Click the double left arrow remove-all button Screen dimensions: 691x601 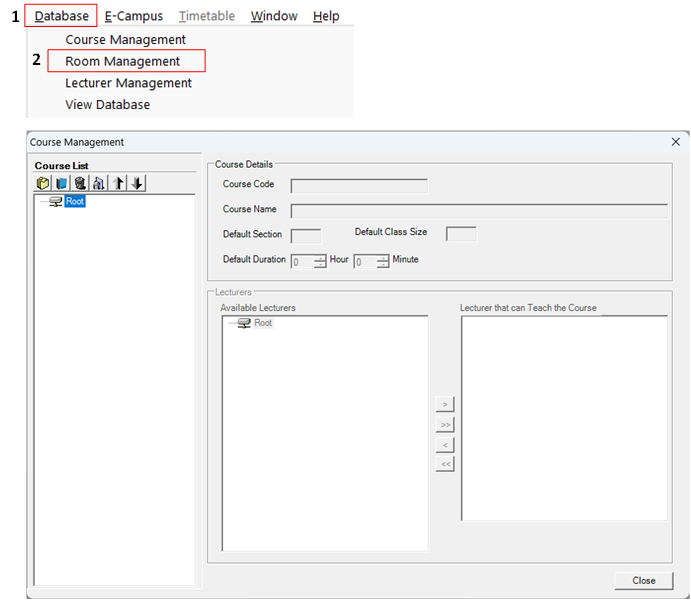coord(445,464)
